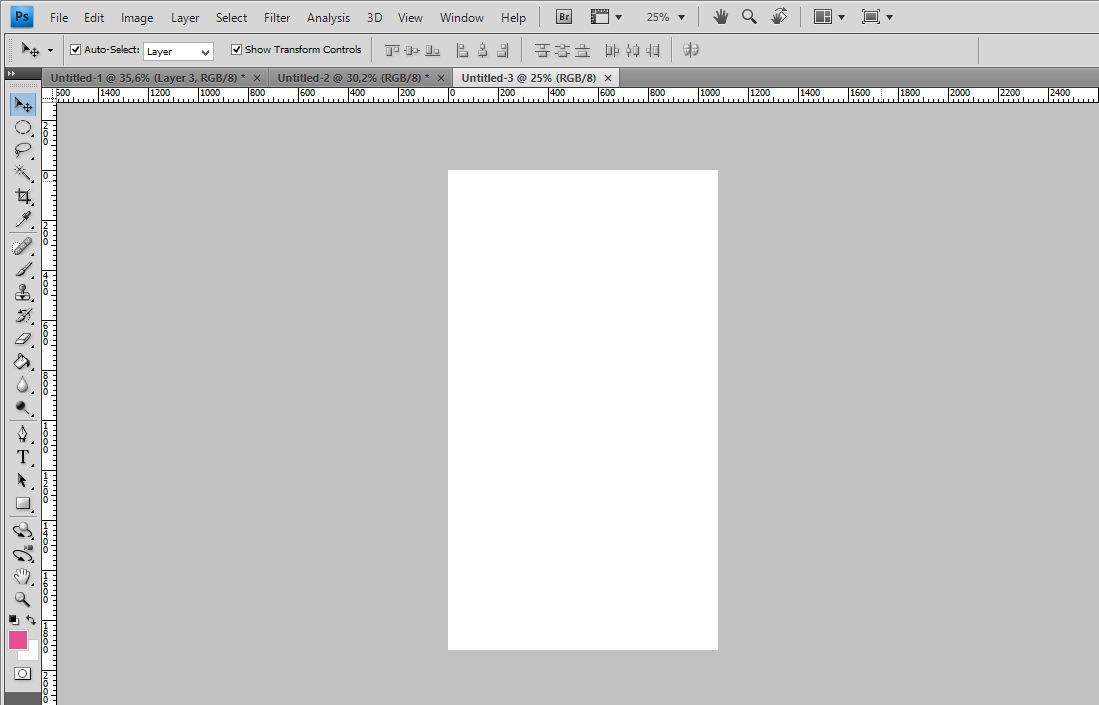Select the Hand tool in toolbox
This screenshot has width=1099, height=705.
[x=23, y=577]
